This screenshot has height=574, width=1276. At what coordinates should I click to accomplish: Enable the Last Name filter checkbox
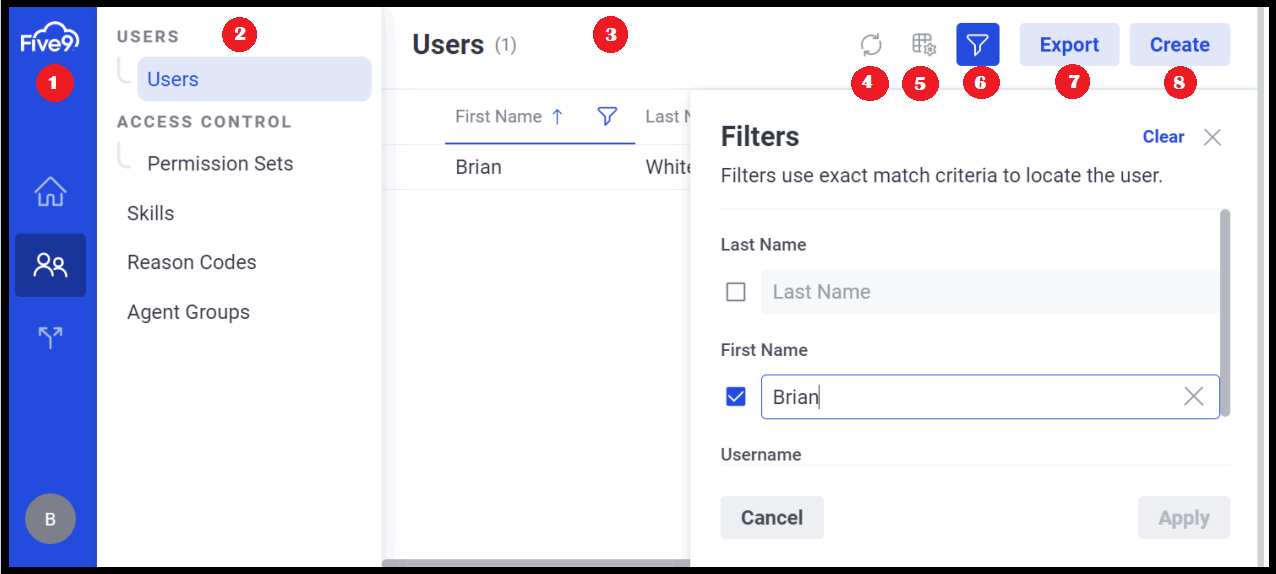736,292
